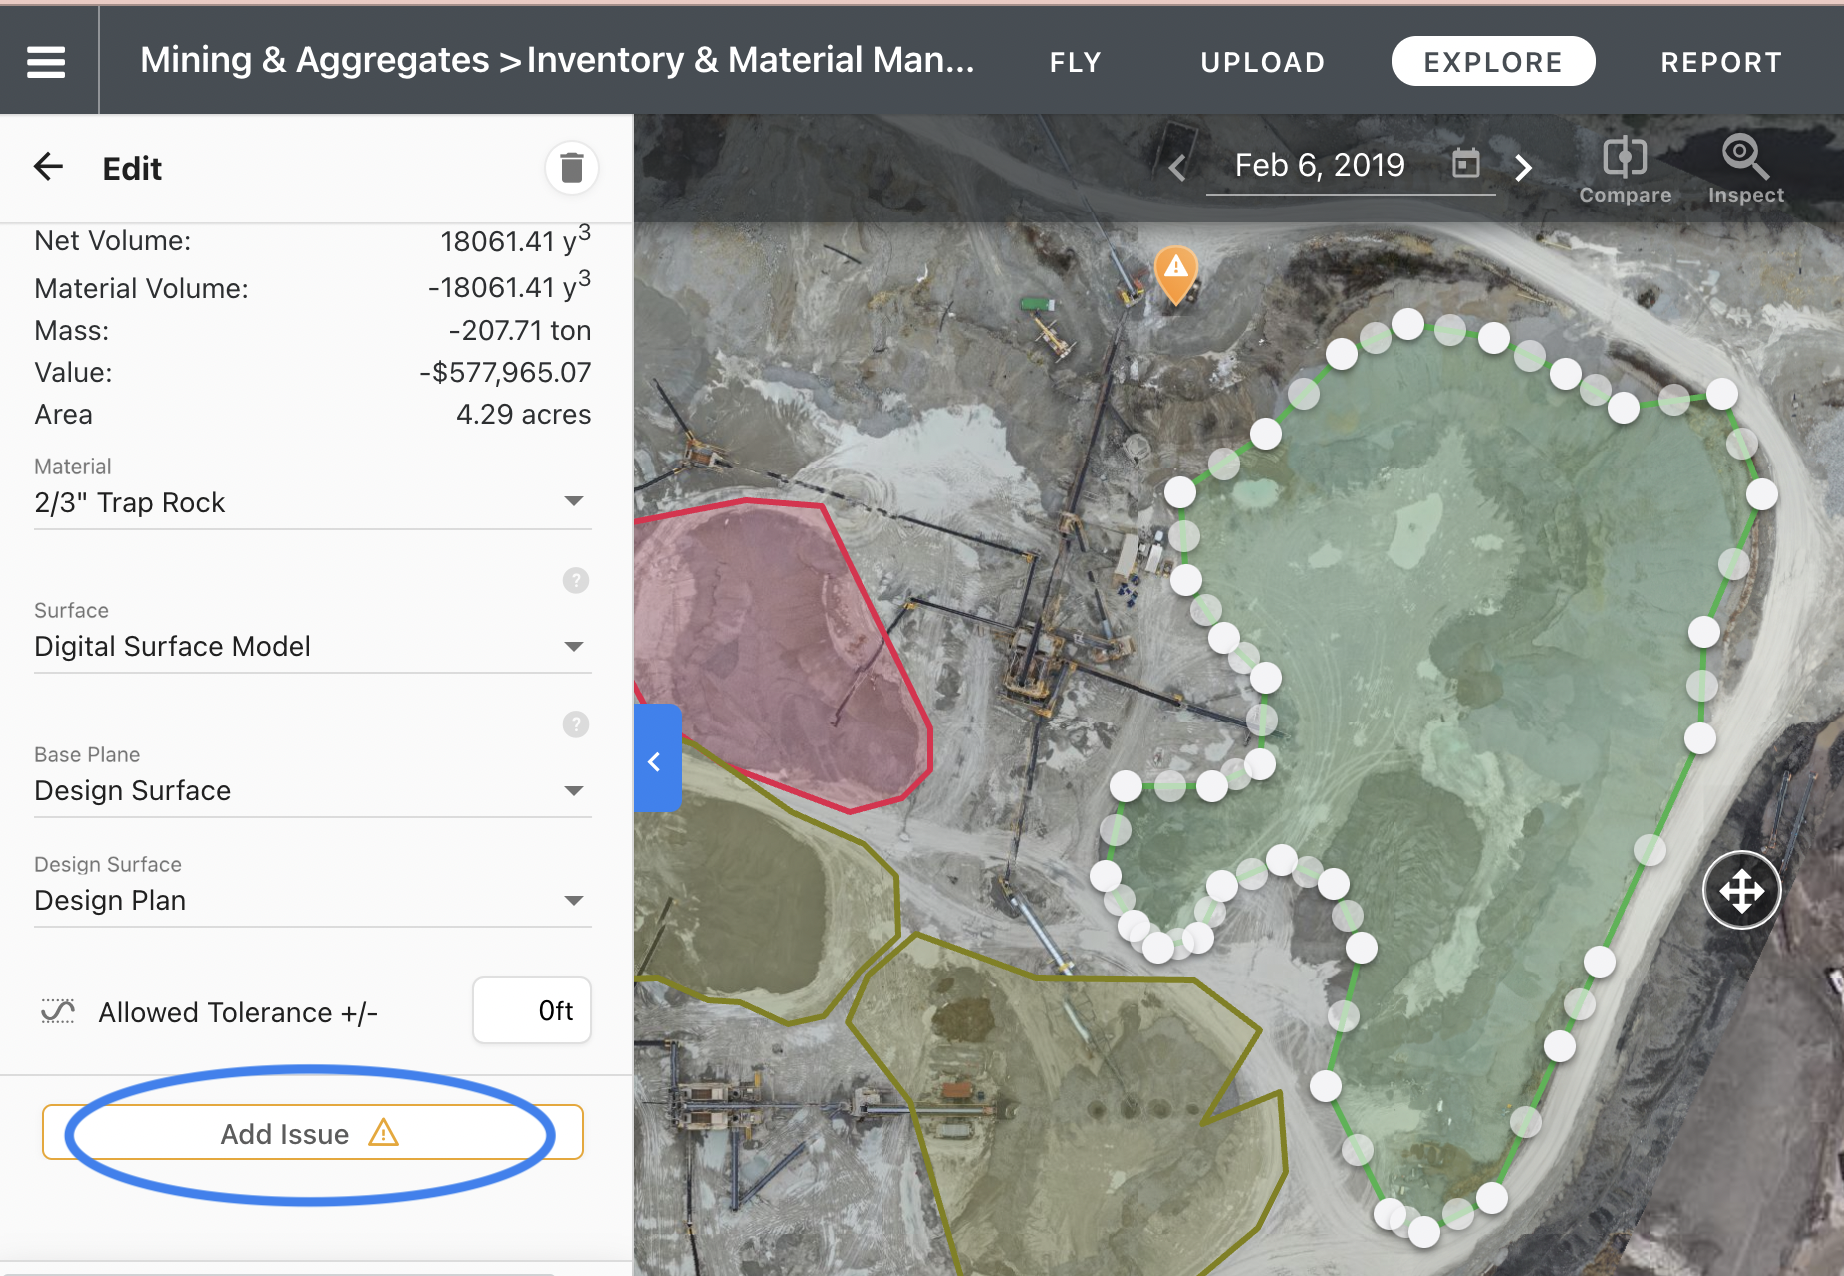The height and width of the screenshot is (1276, 1844).
Task: Click the move-annotation crosshair handle
Action: [1741, 890]
